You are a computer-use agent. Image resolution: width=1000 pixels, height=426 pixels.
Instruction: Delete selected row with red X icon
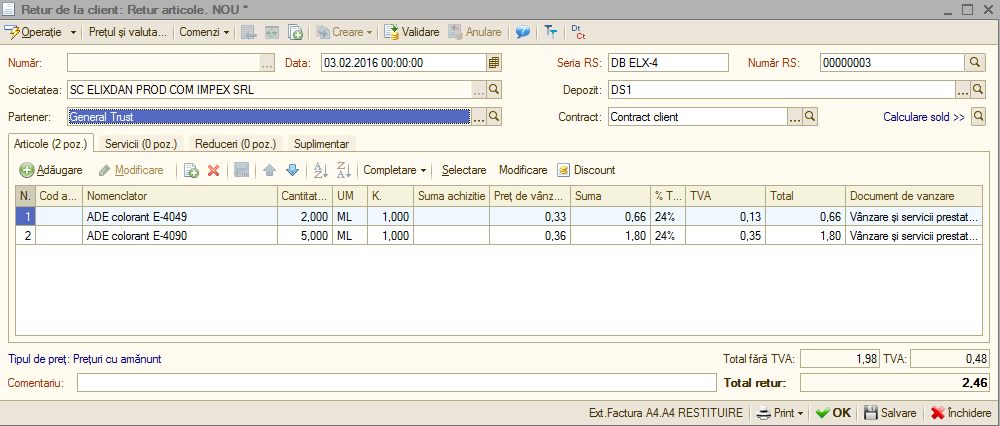pos(214,170)
